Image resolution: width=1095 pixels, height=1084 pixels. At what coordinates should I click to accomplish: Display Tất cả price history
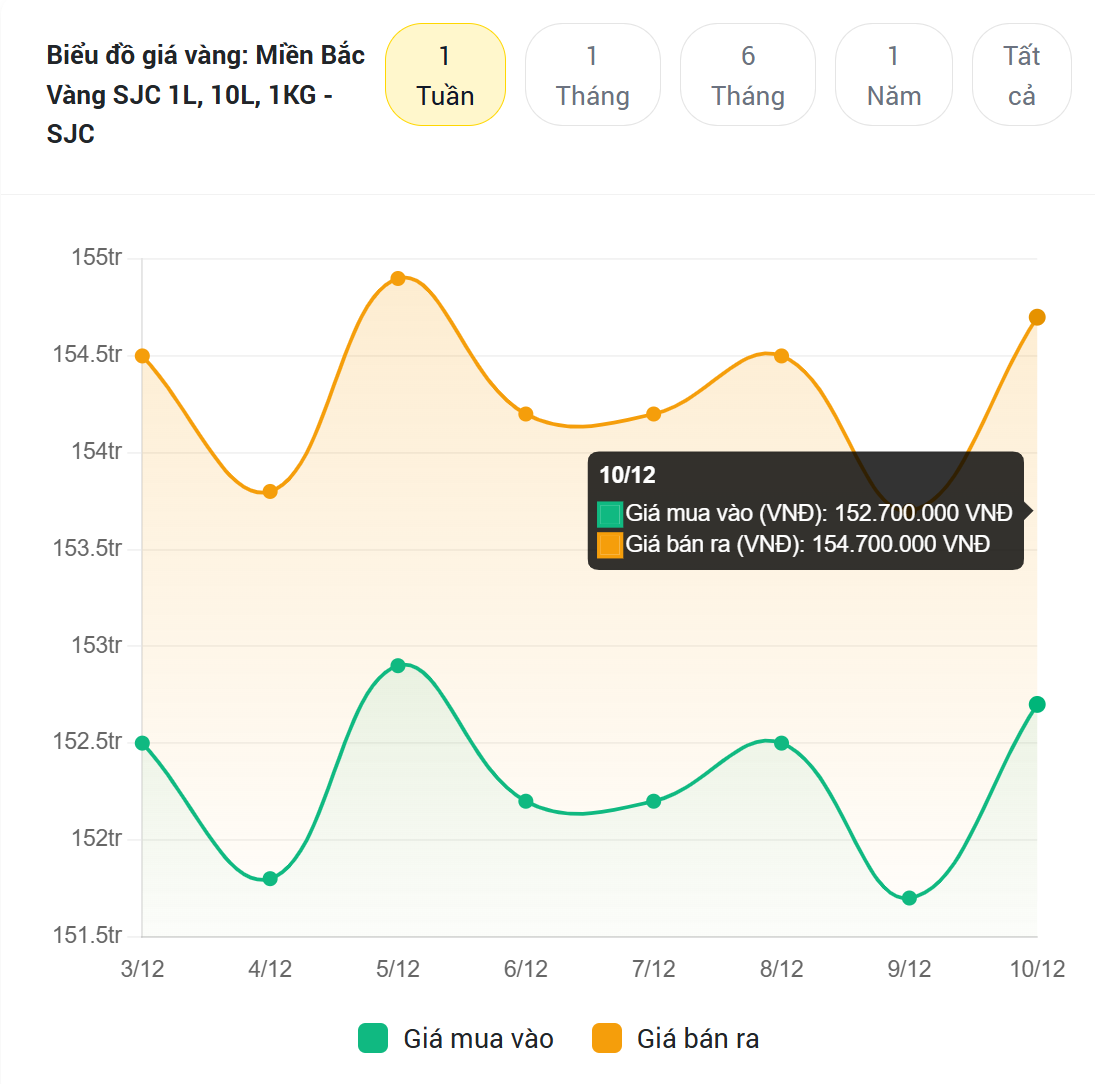point(1021,75)
